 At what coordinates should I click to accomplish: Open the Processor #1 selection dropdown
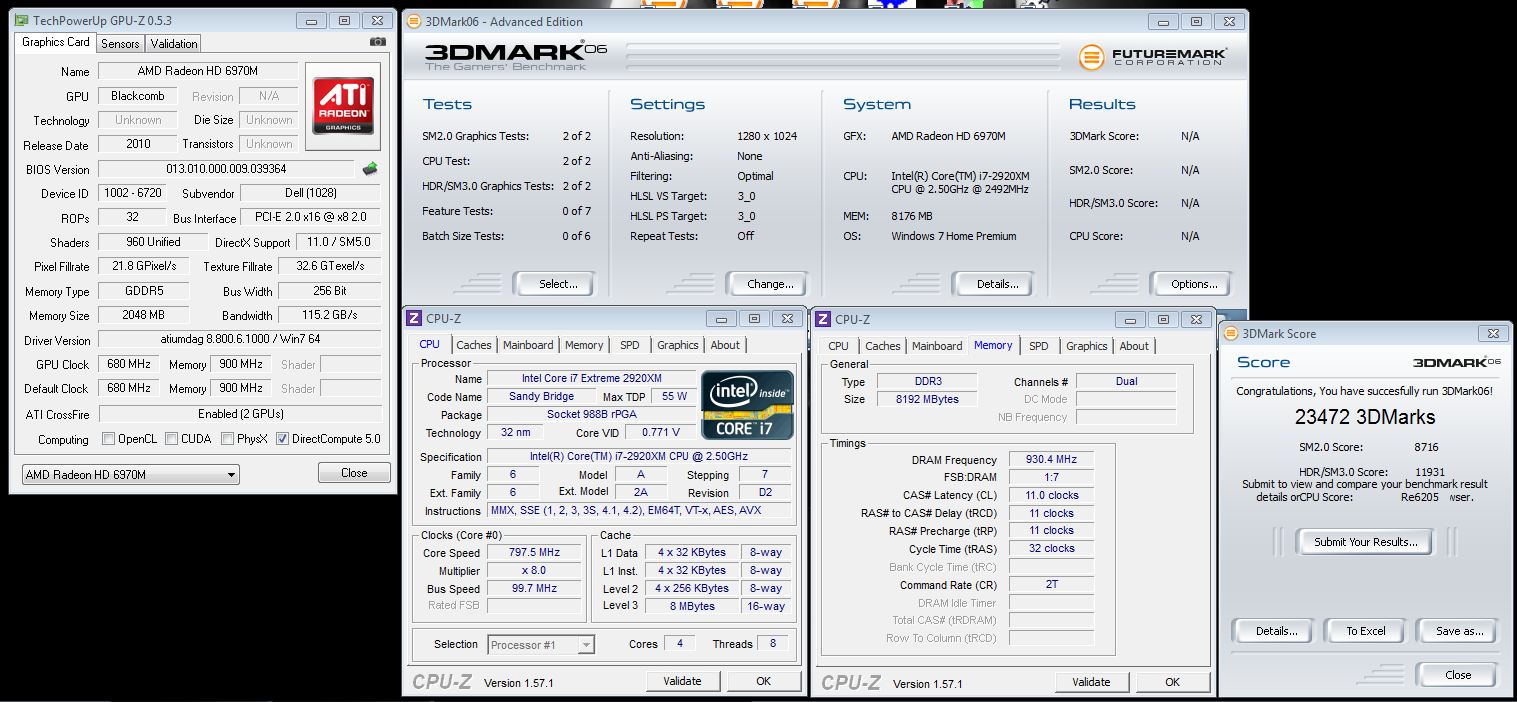(x=541, y=645)
